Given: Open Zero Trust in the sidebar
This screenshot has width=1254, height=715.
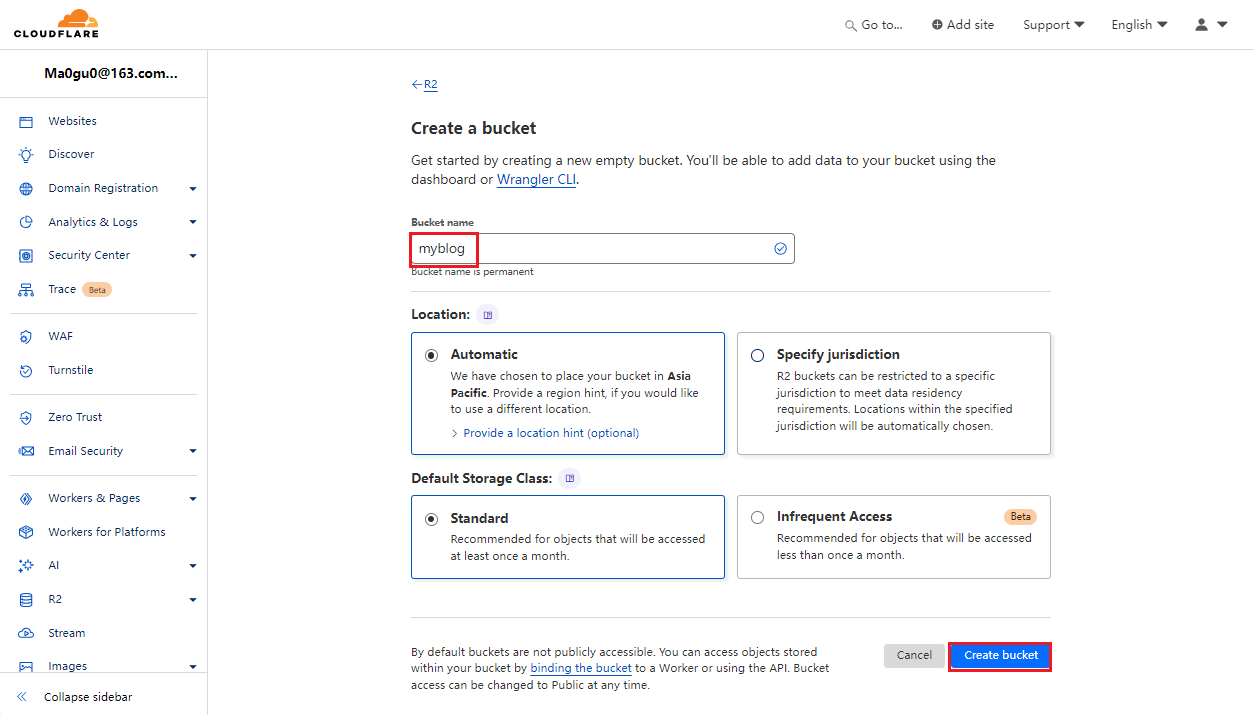Looking at the screenshot, I should [x=75, y=417].
